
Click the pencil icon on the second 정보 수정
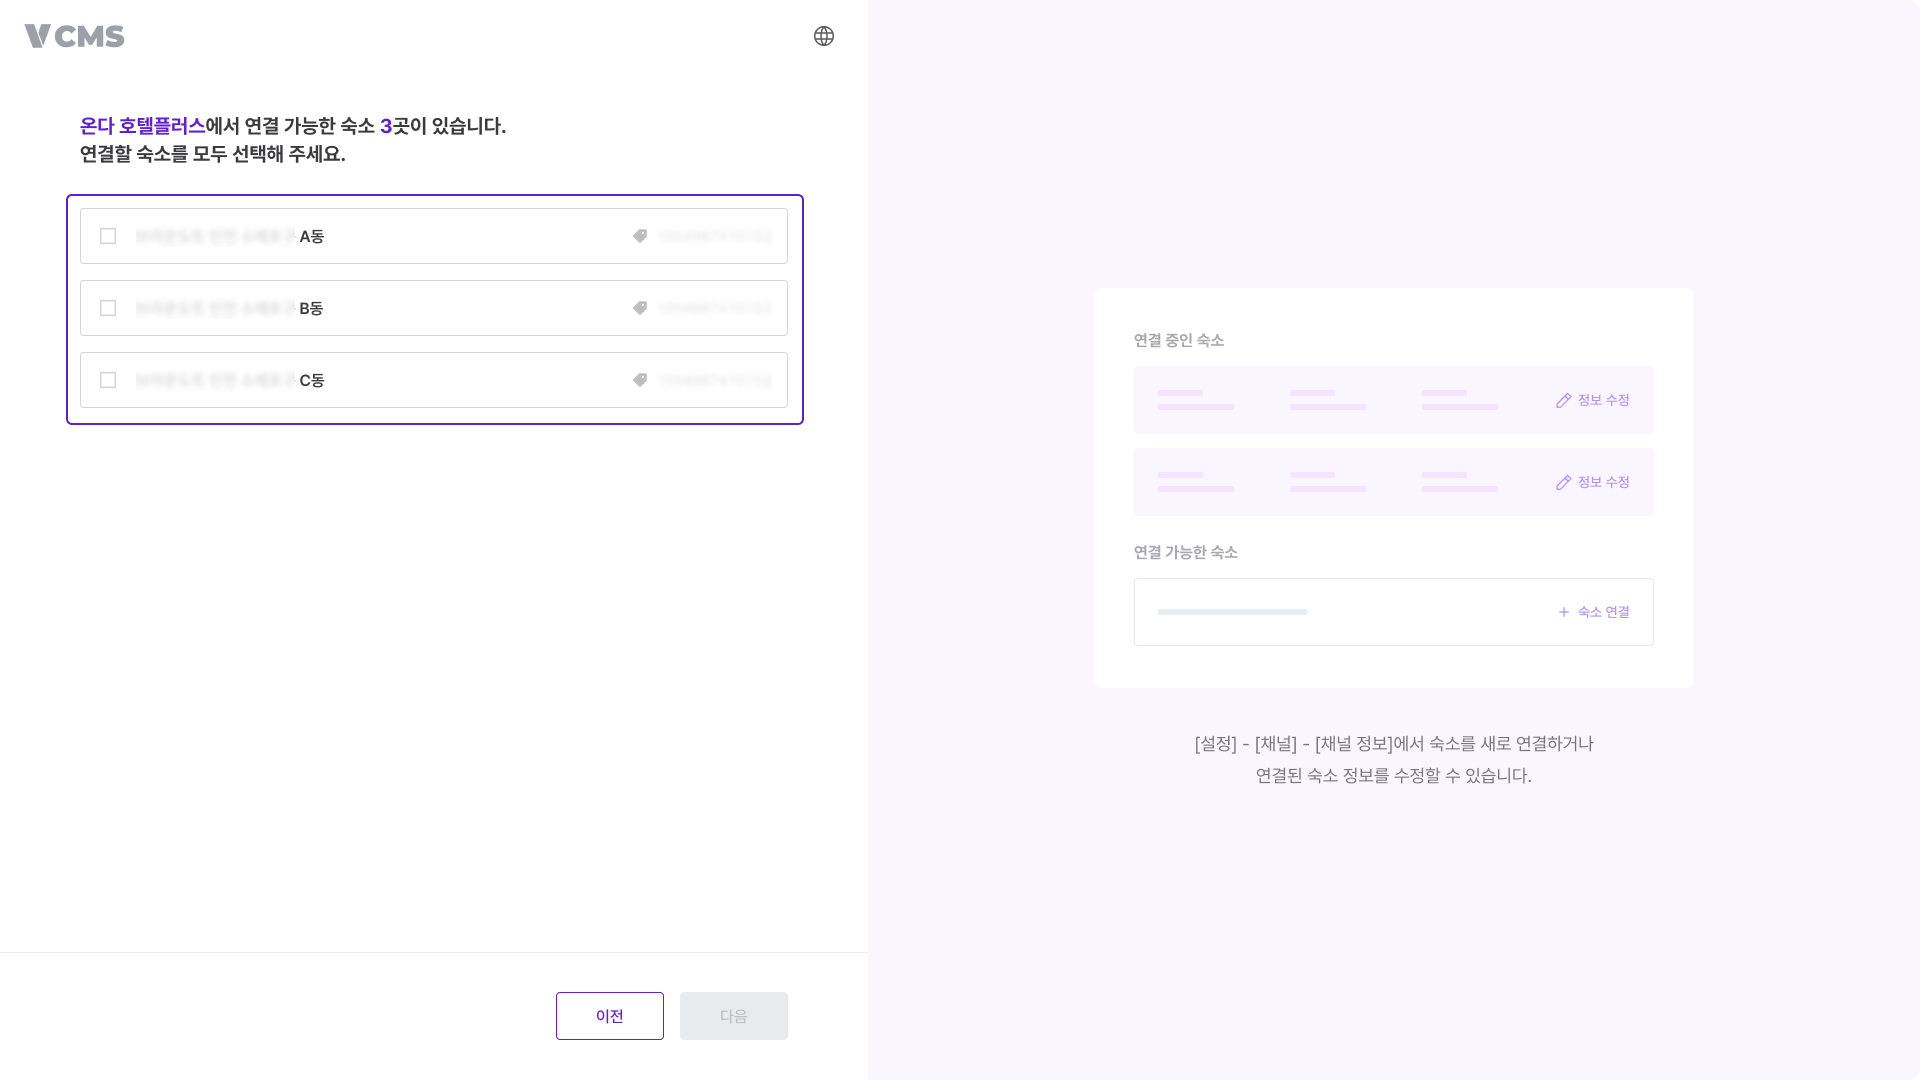[x=1563, y=482]
